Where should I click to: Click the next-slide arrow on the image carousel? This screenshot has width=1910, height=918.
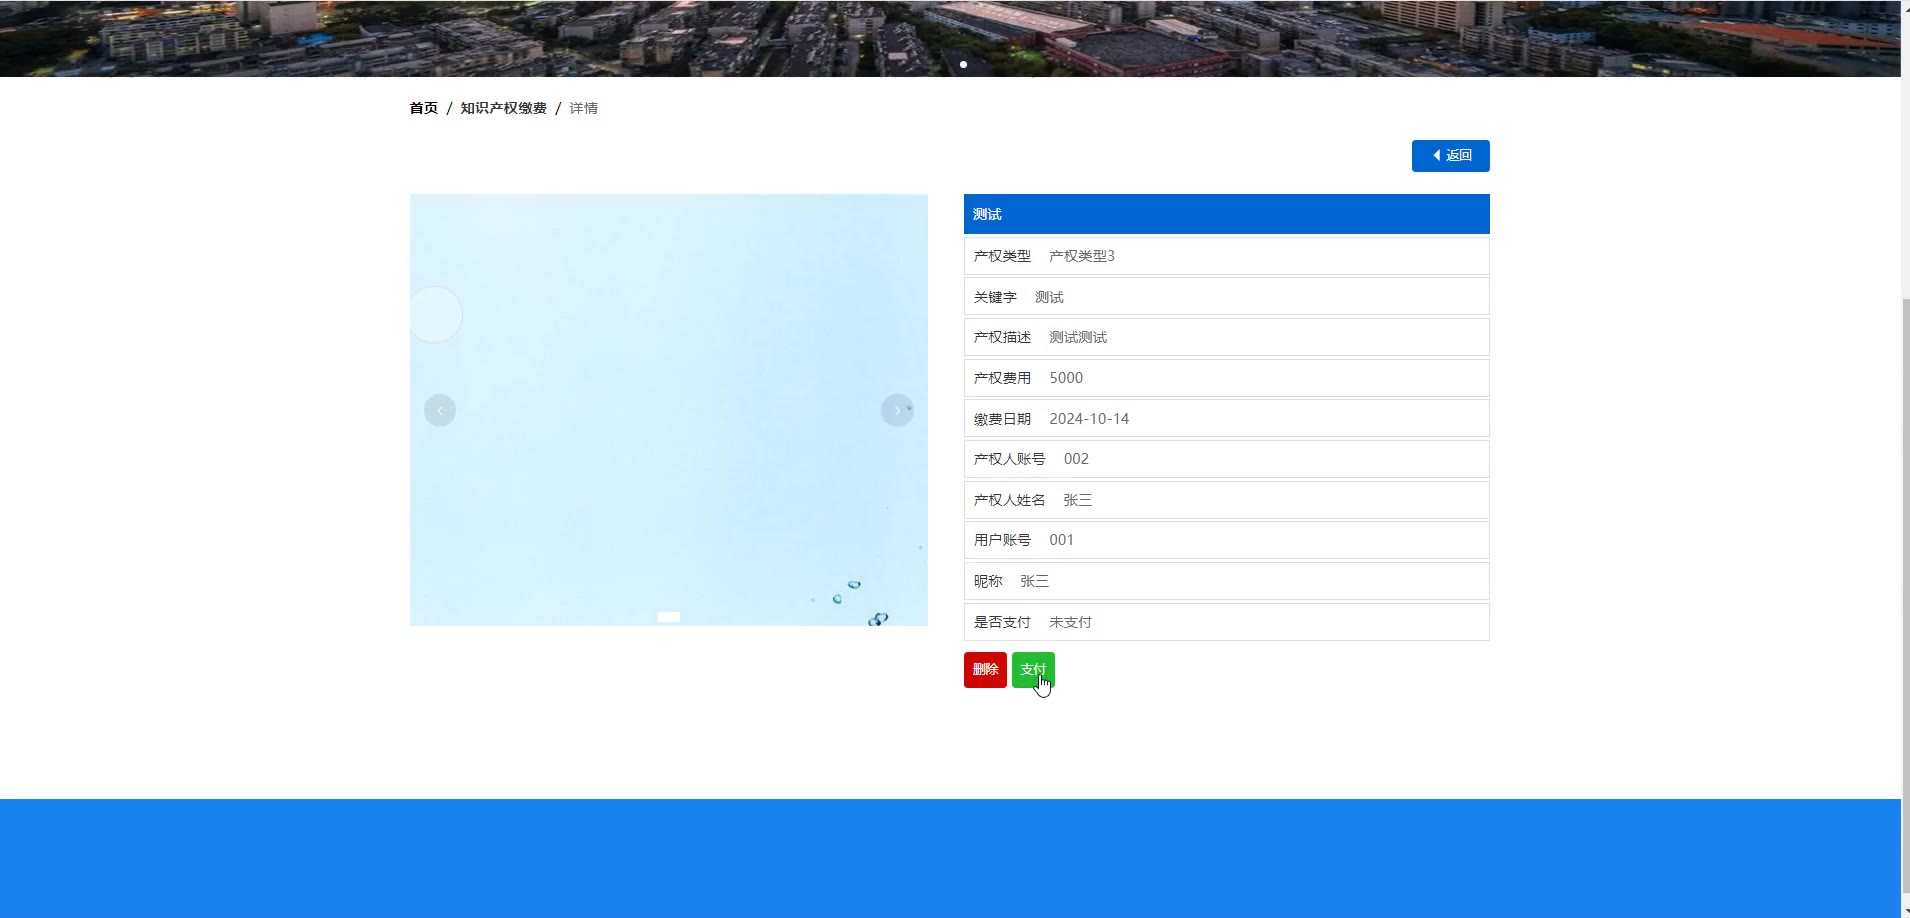coord(897,411)
